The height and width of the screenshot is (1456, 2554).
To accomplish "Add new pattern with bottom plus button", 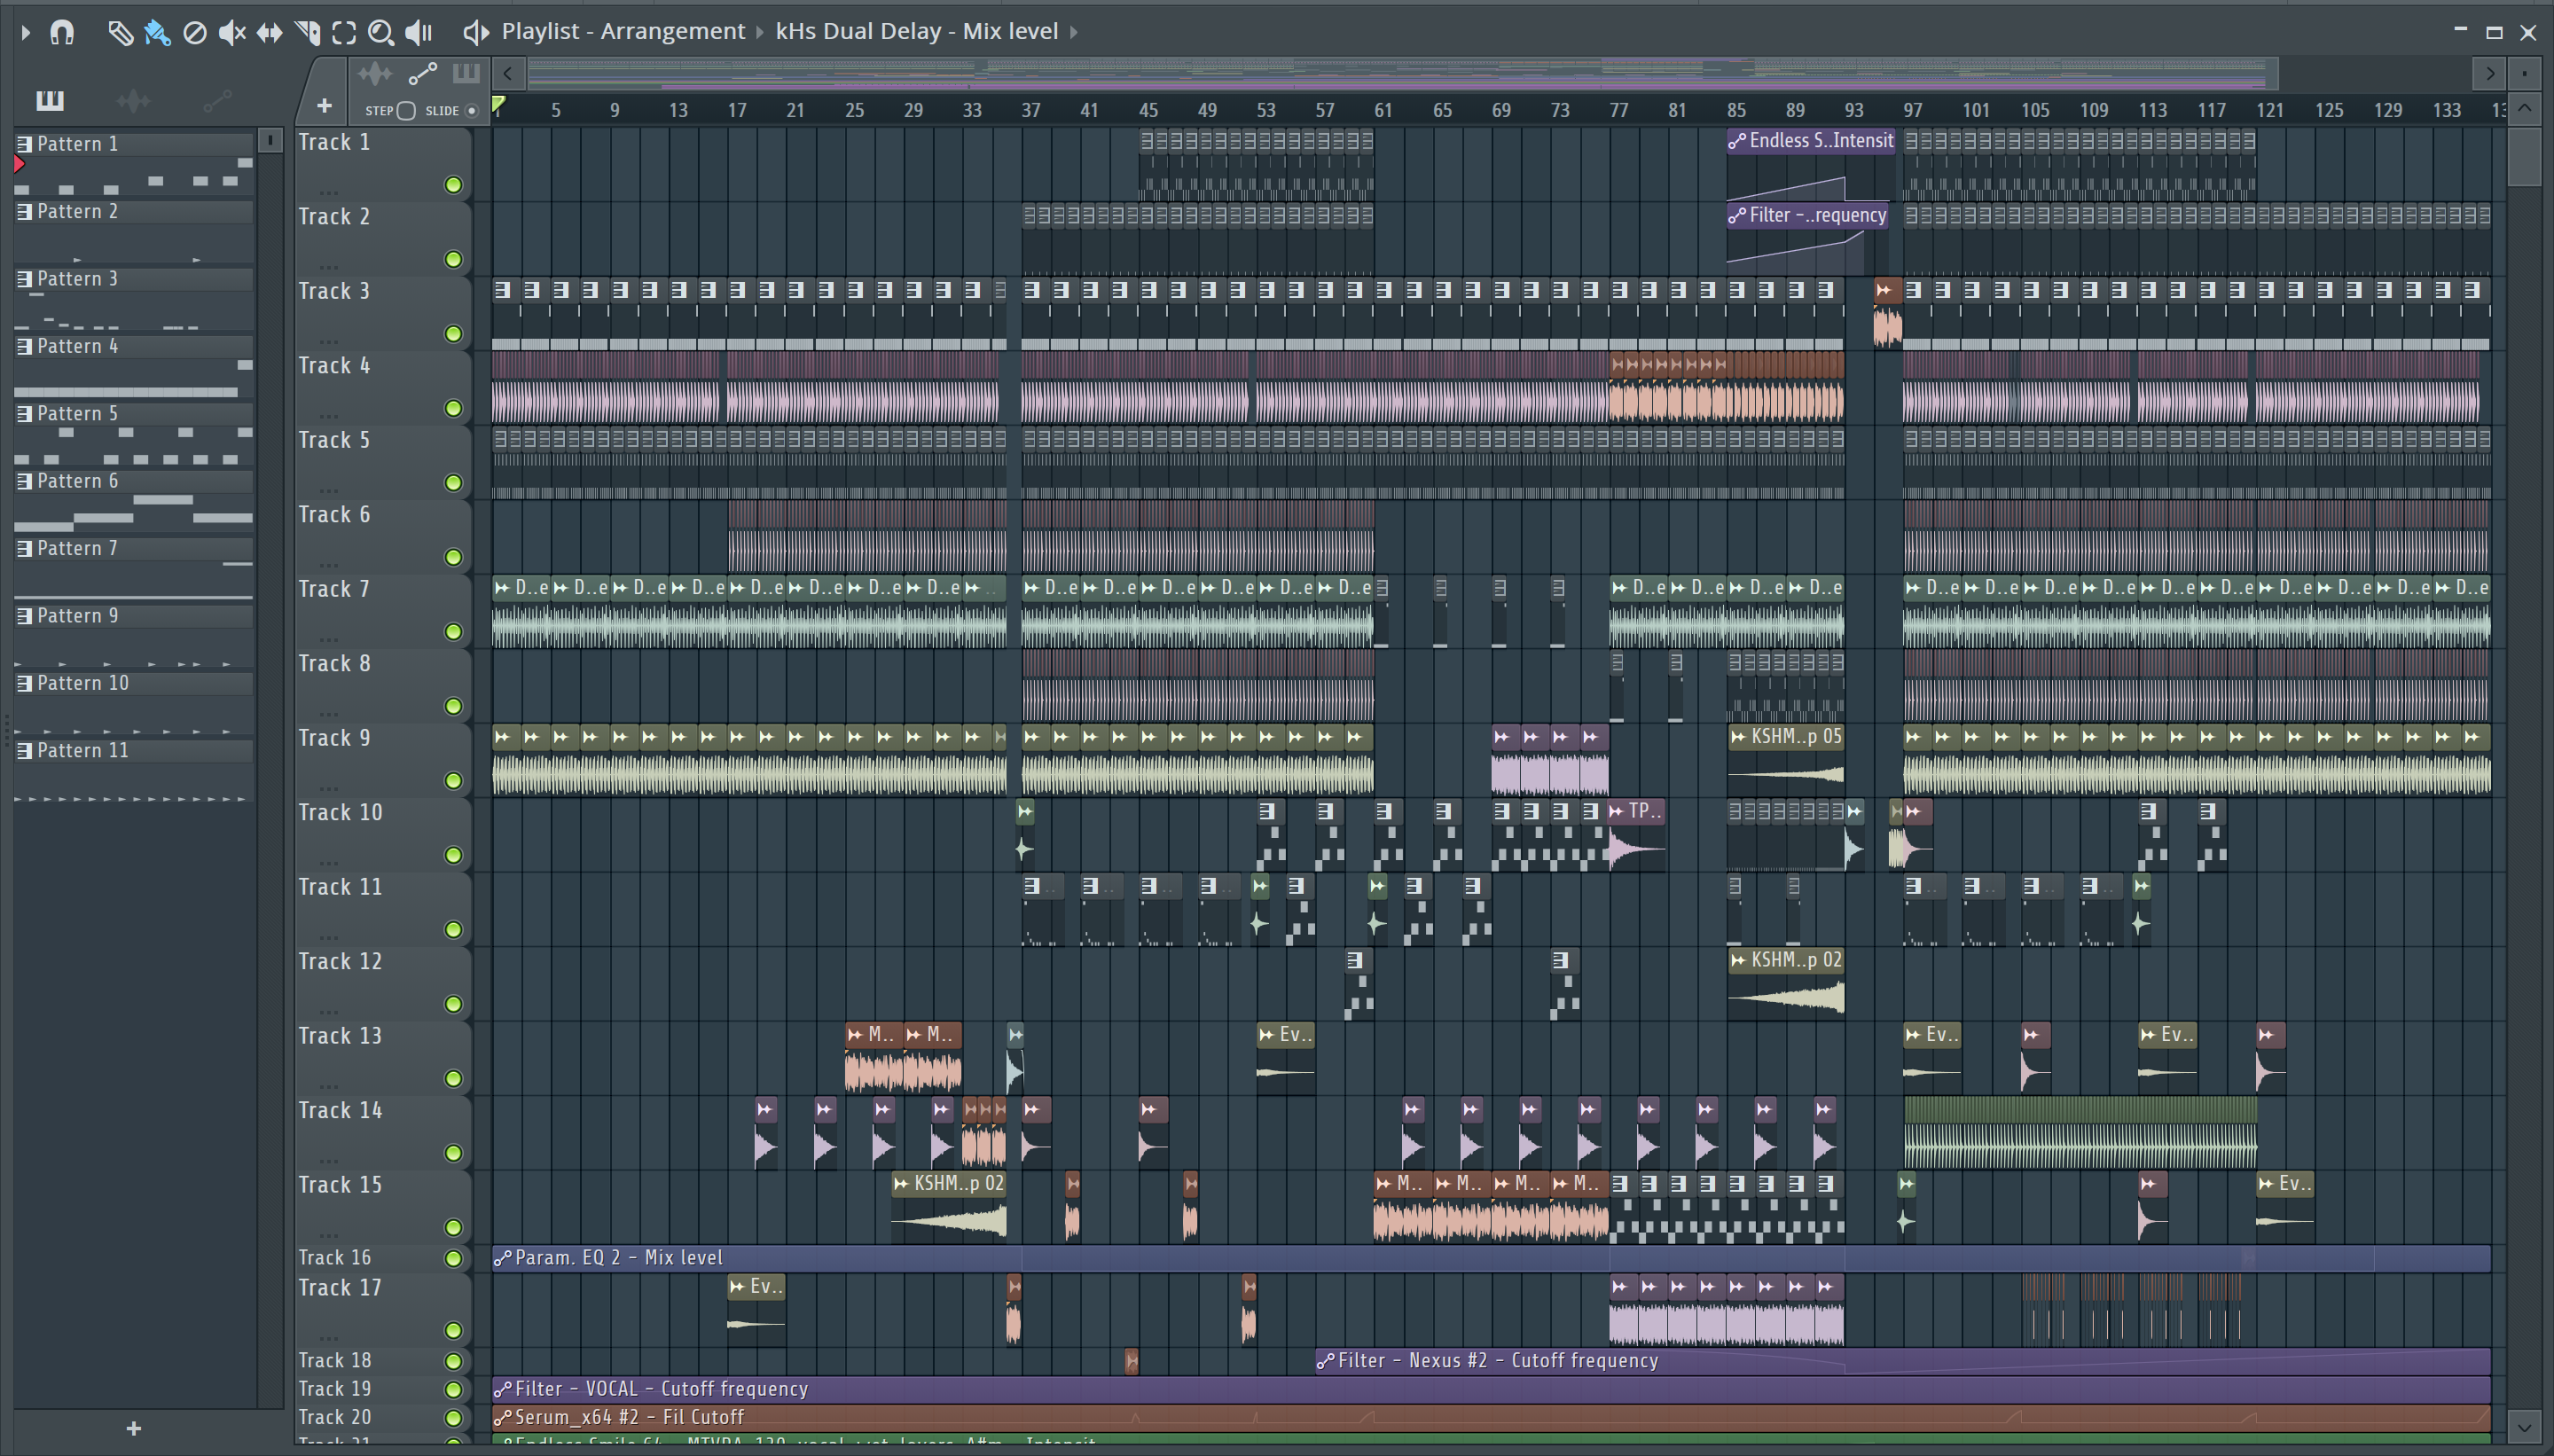I will click(x=134, y=1428).
